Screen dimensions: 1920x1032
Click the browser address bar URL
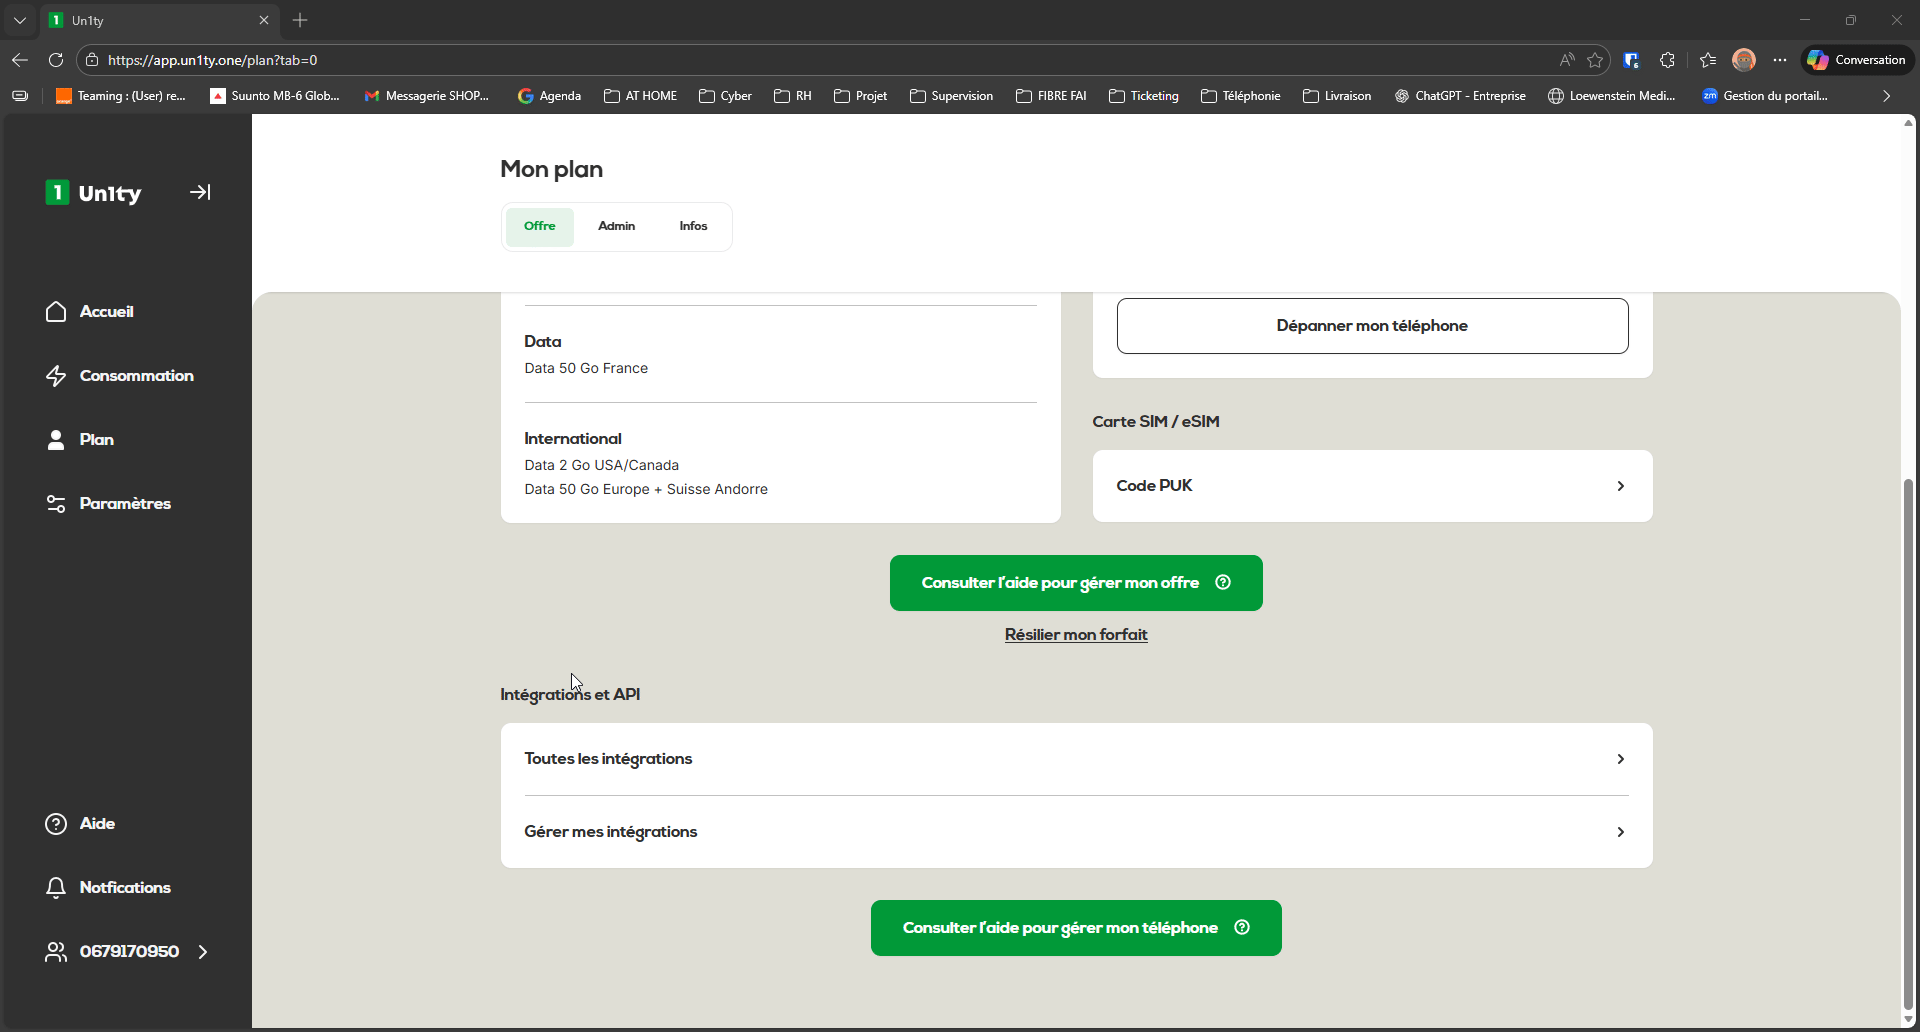[x=600, y=60]
